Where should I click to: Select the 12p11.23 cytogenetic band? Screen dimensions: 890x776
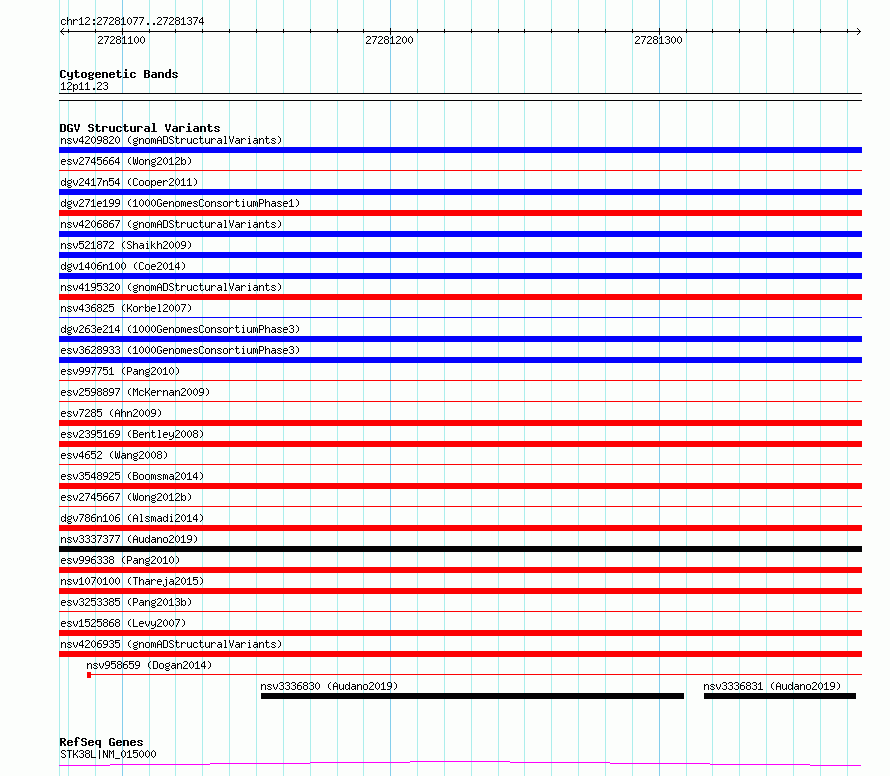coord(460,97)
